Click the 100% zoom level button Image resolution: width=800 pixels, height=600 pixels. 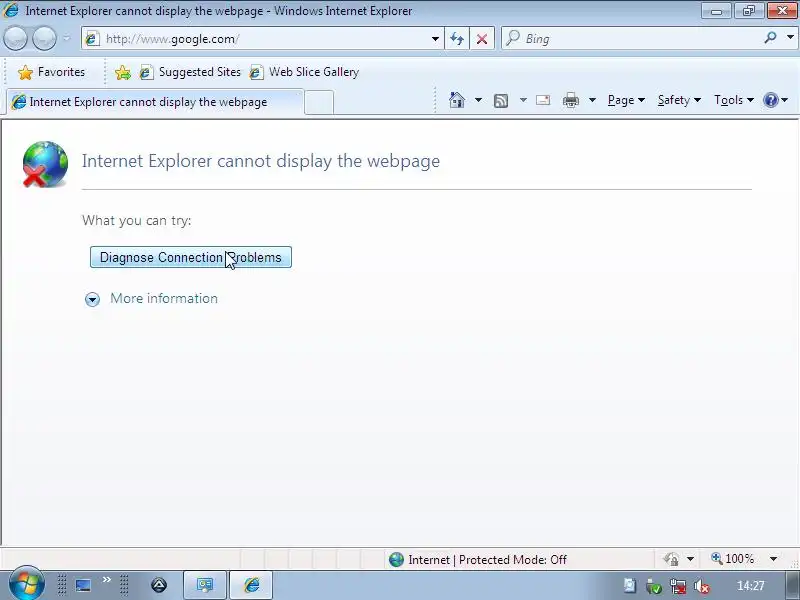coord(733,559)
